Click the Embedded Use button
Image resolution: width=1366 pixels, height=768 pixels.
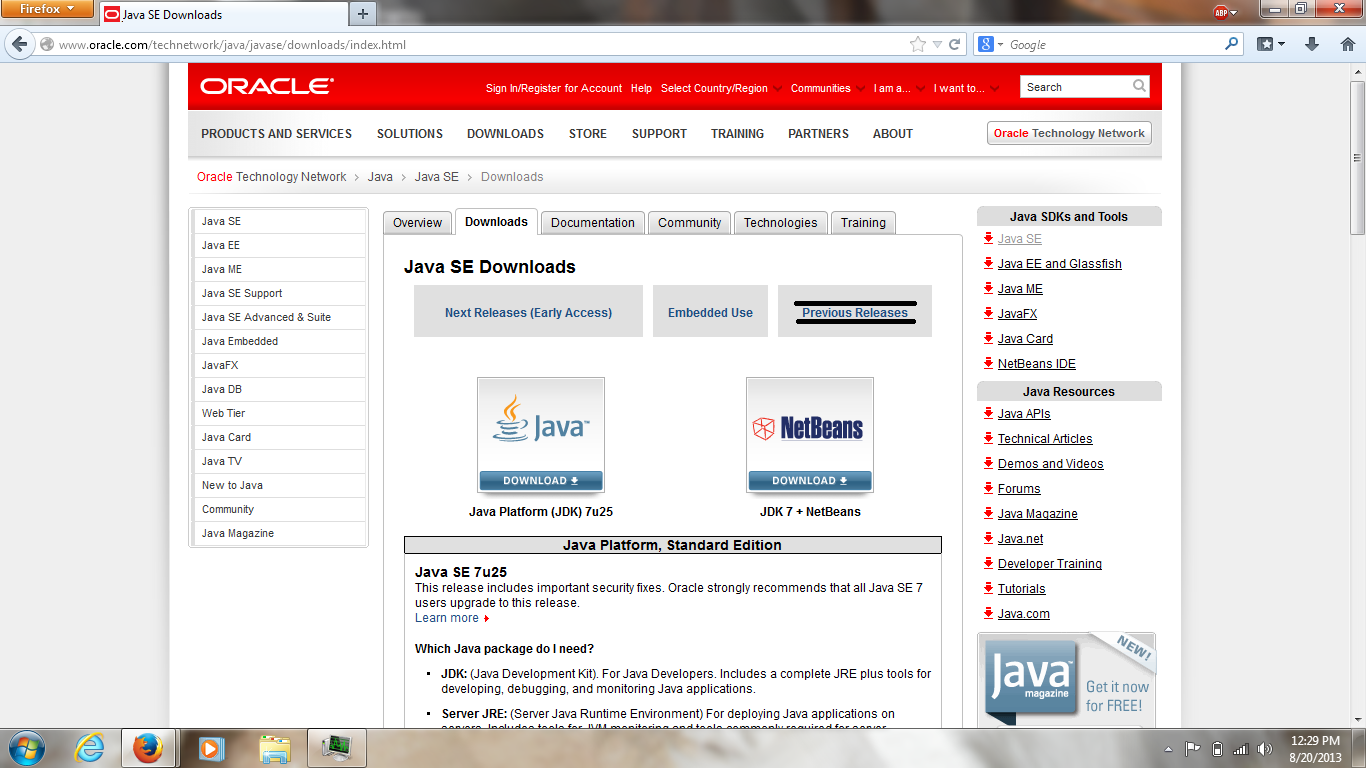point(710,312)
